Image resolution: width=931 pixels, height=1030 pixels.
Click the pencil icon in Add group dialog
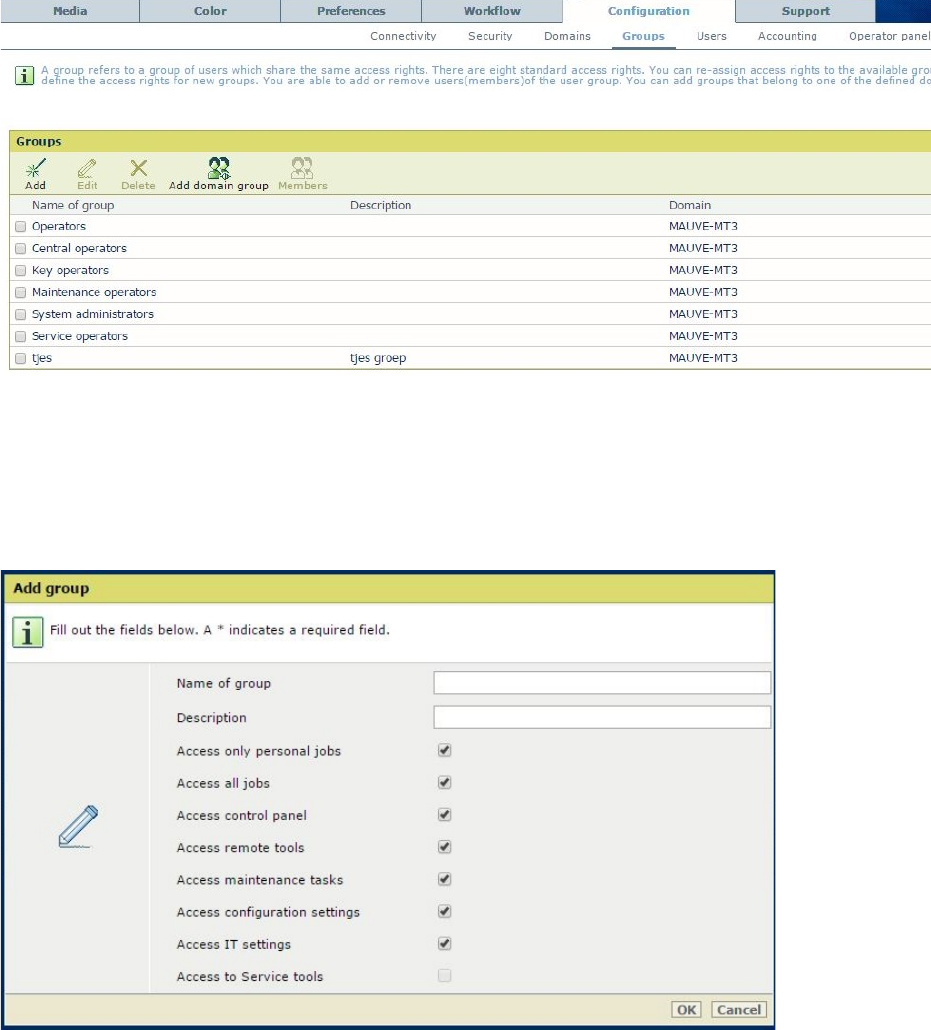pyautogui.click(x=78, y=826)
